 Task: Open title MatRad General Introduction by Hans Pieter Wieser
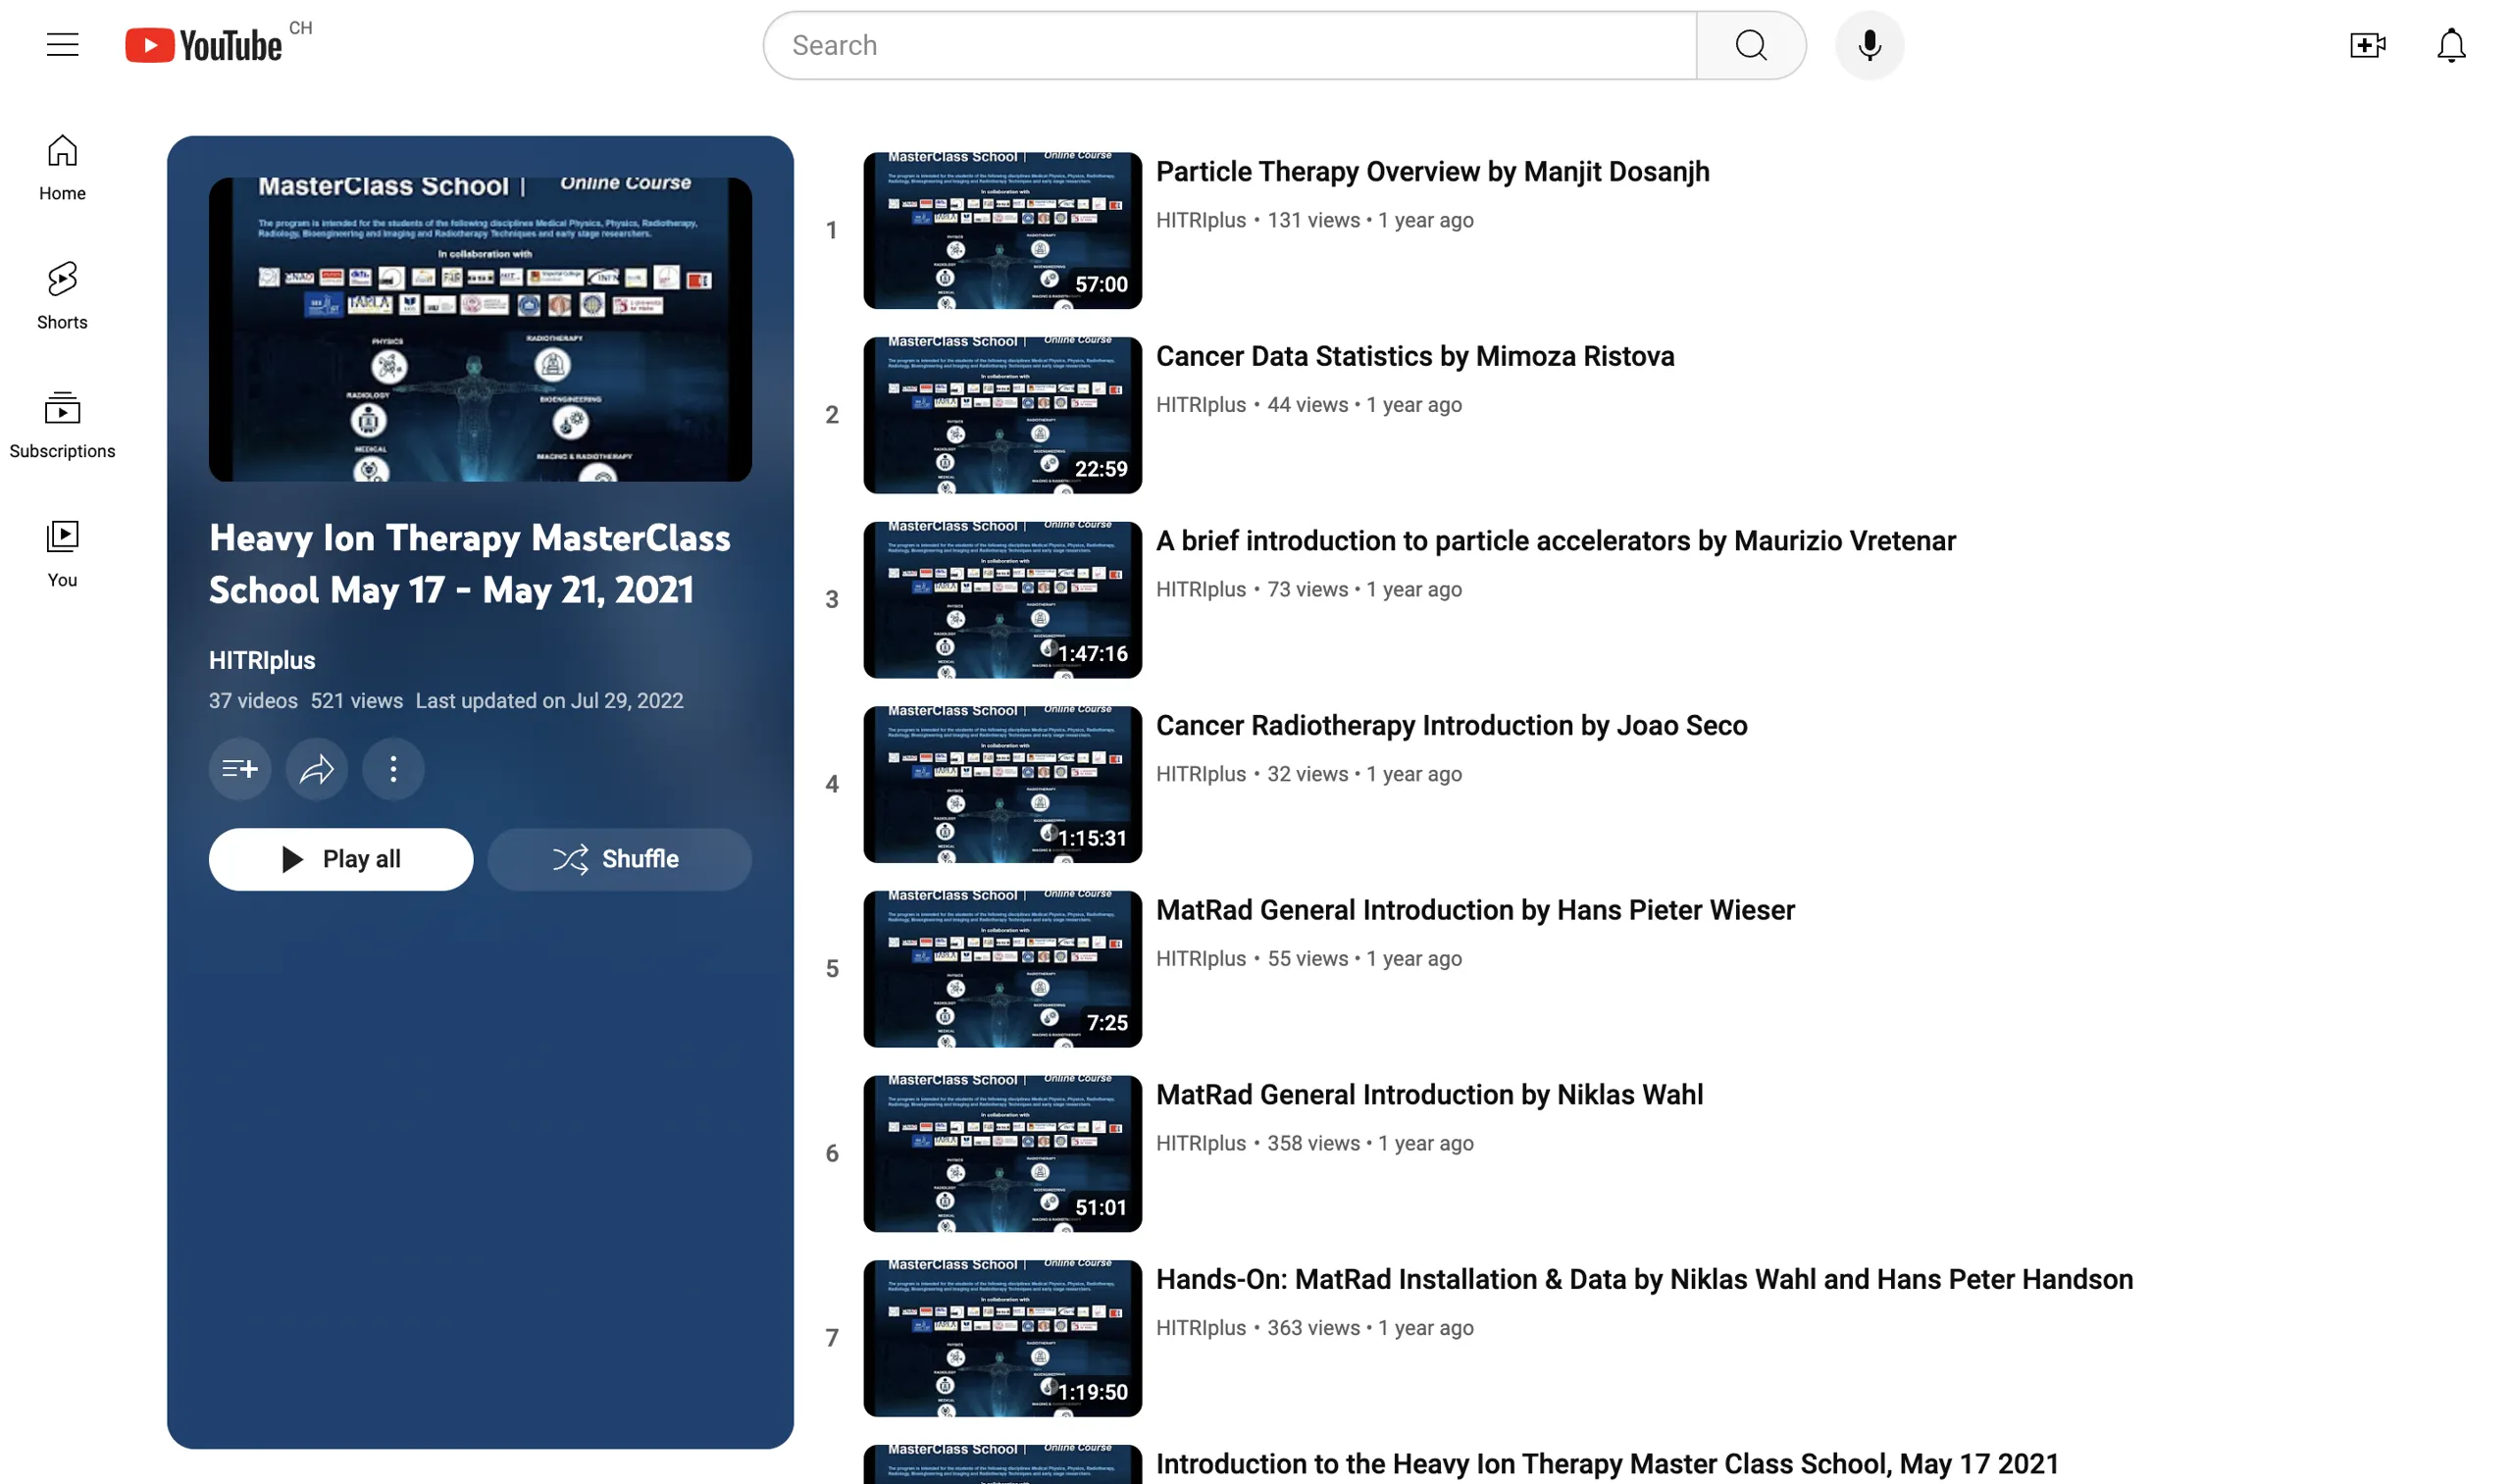click(x=1475, y=910)
